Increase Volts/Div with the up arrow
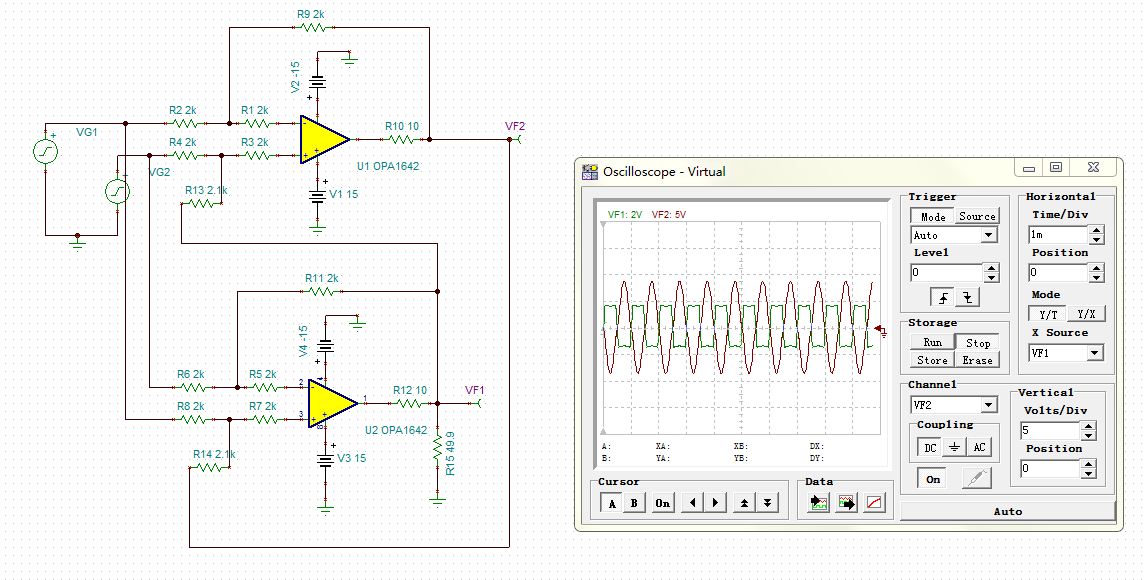1147x580 pixels. (1088, 426)
